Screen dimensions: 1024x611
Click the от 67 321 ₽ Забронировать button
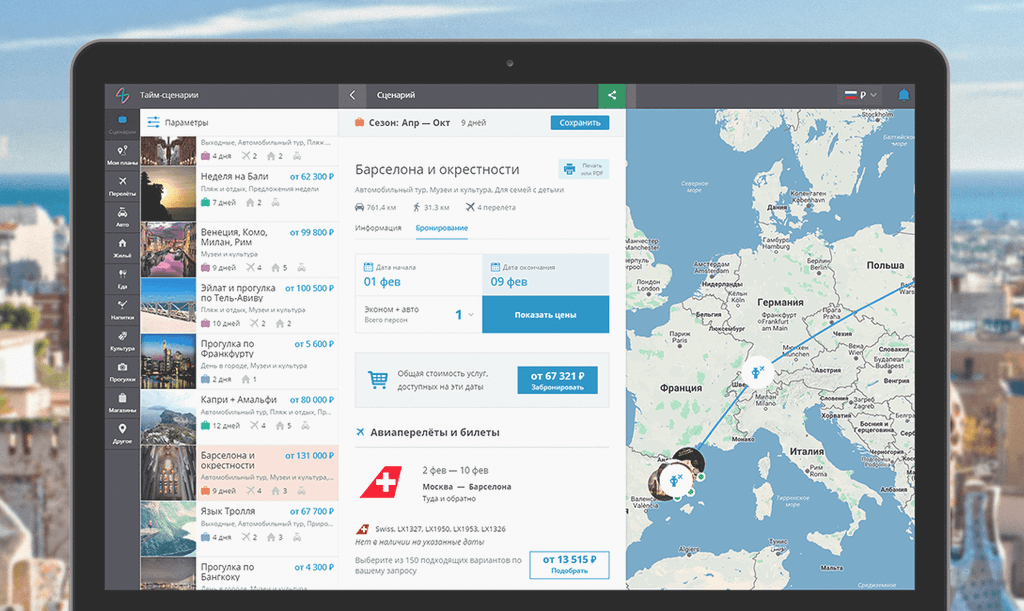tap(557, 380)
